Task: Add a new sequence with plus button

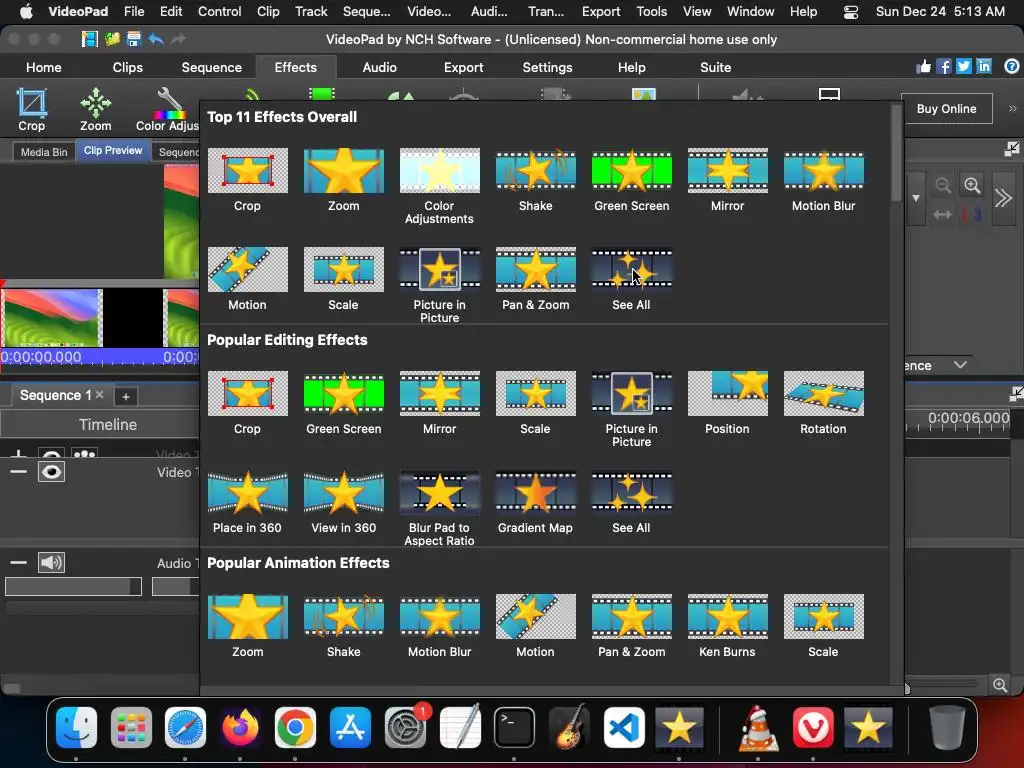Action: [126, 396]
